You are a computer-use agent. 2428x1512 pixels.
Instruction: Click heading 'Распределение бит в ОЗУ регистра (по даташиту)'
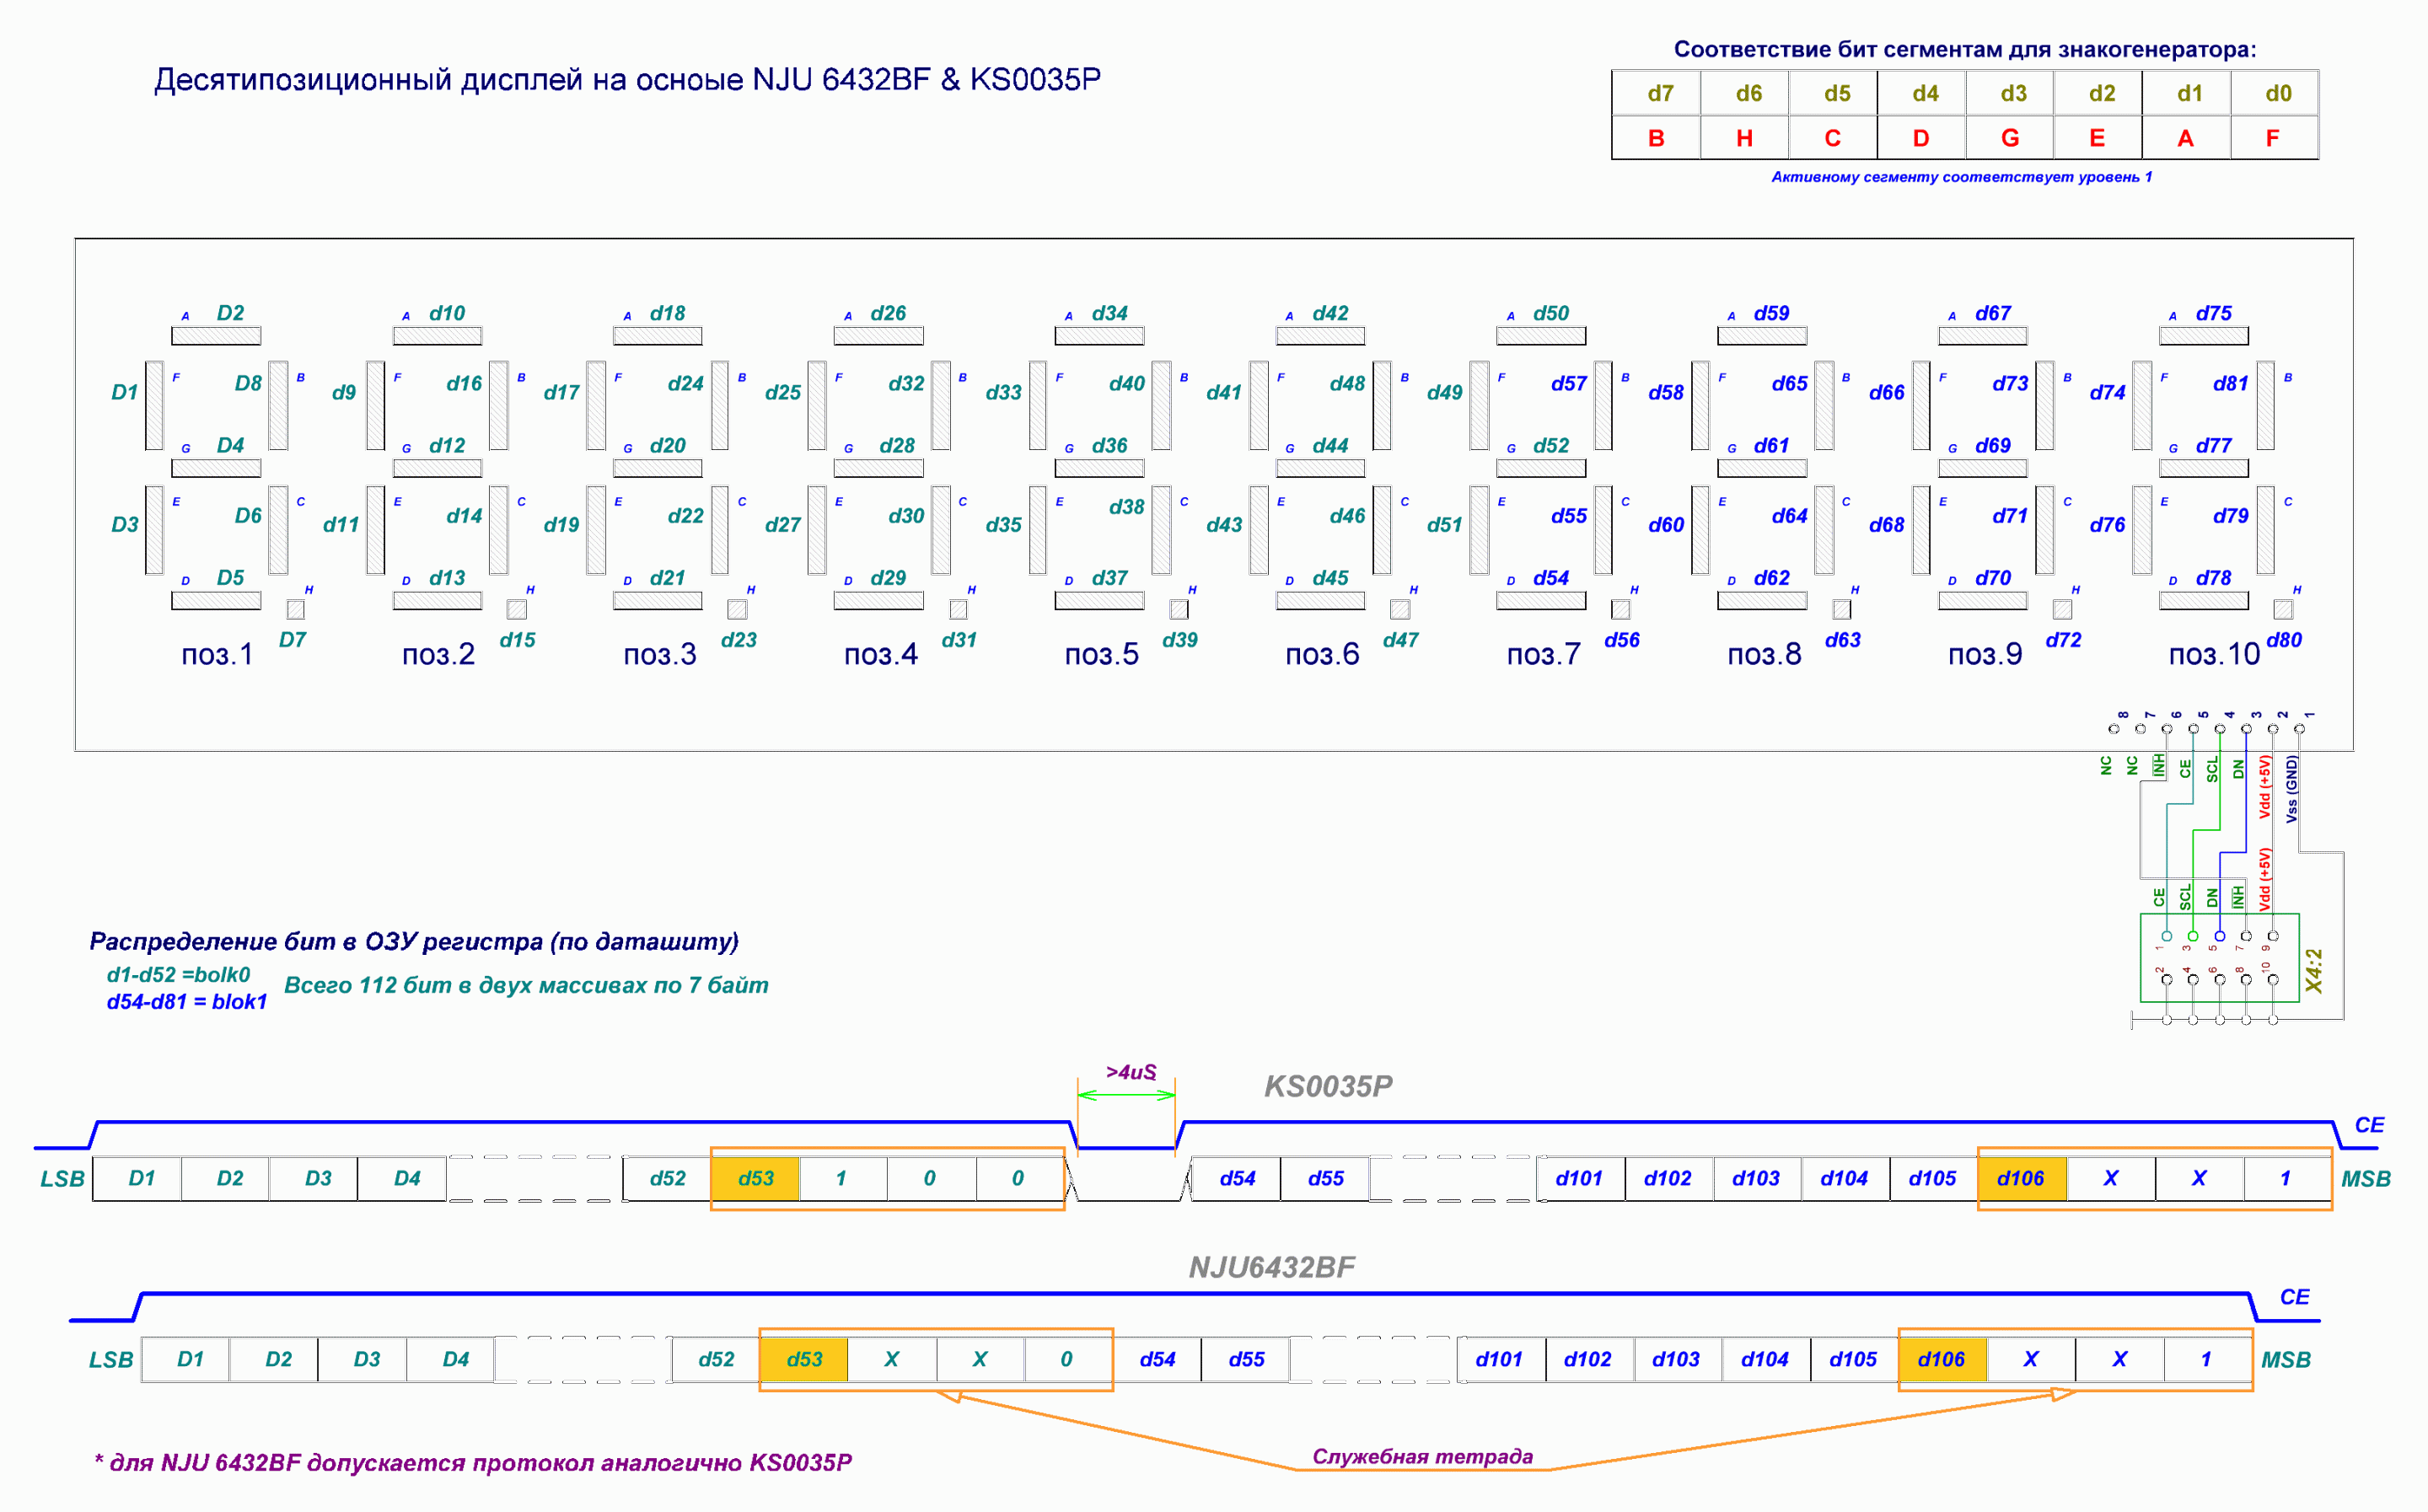[414, 942]
